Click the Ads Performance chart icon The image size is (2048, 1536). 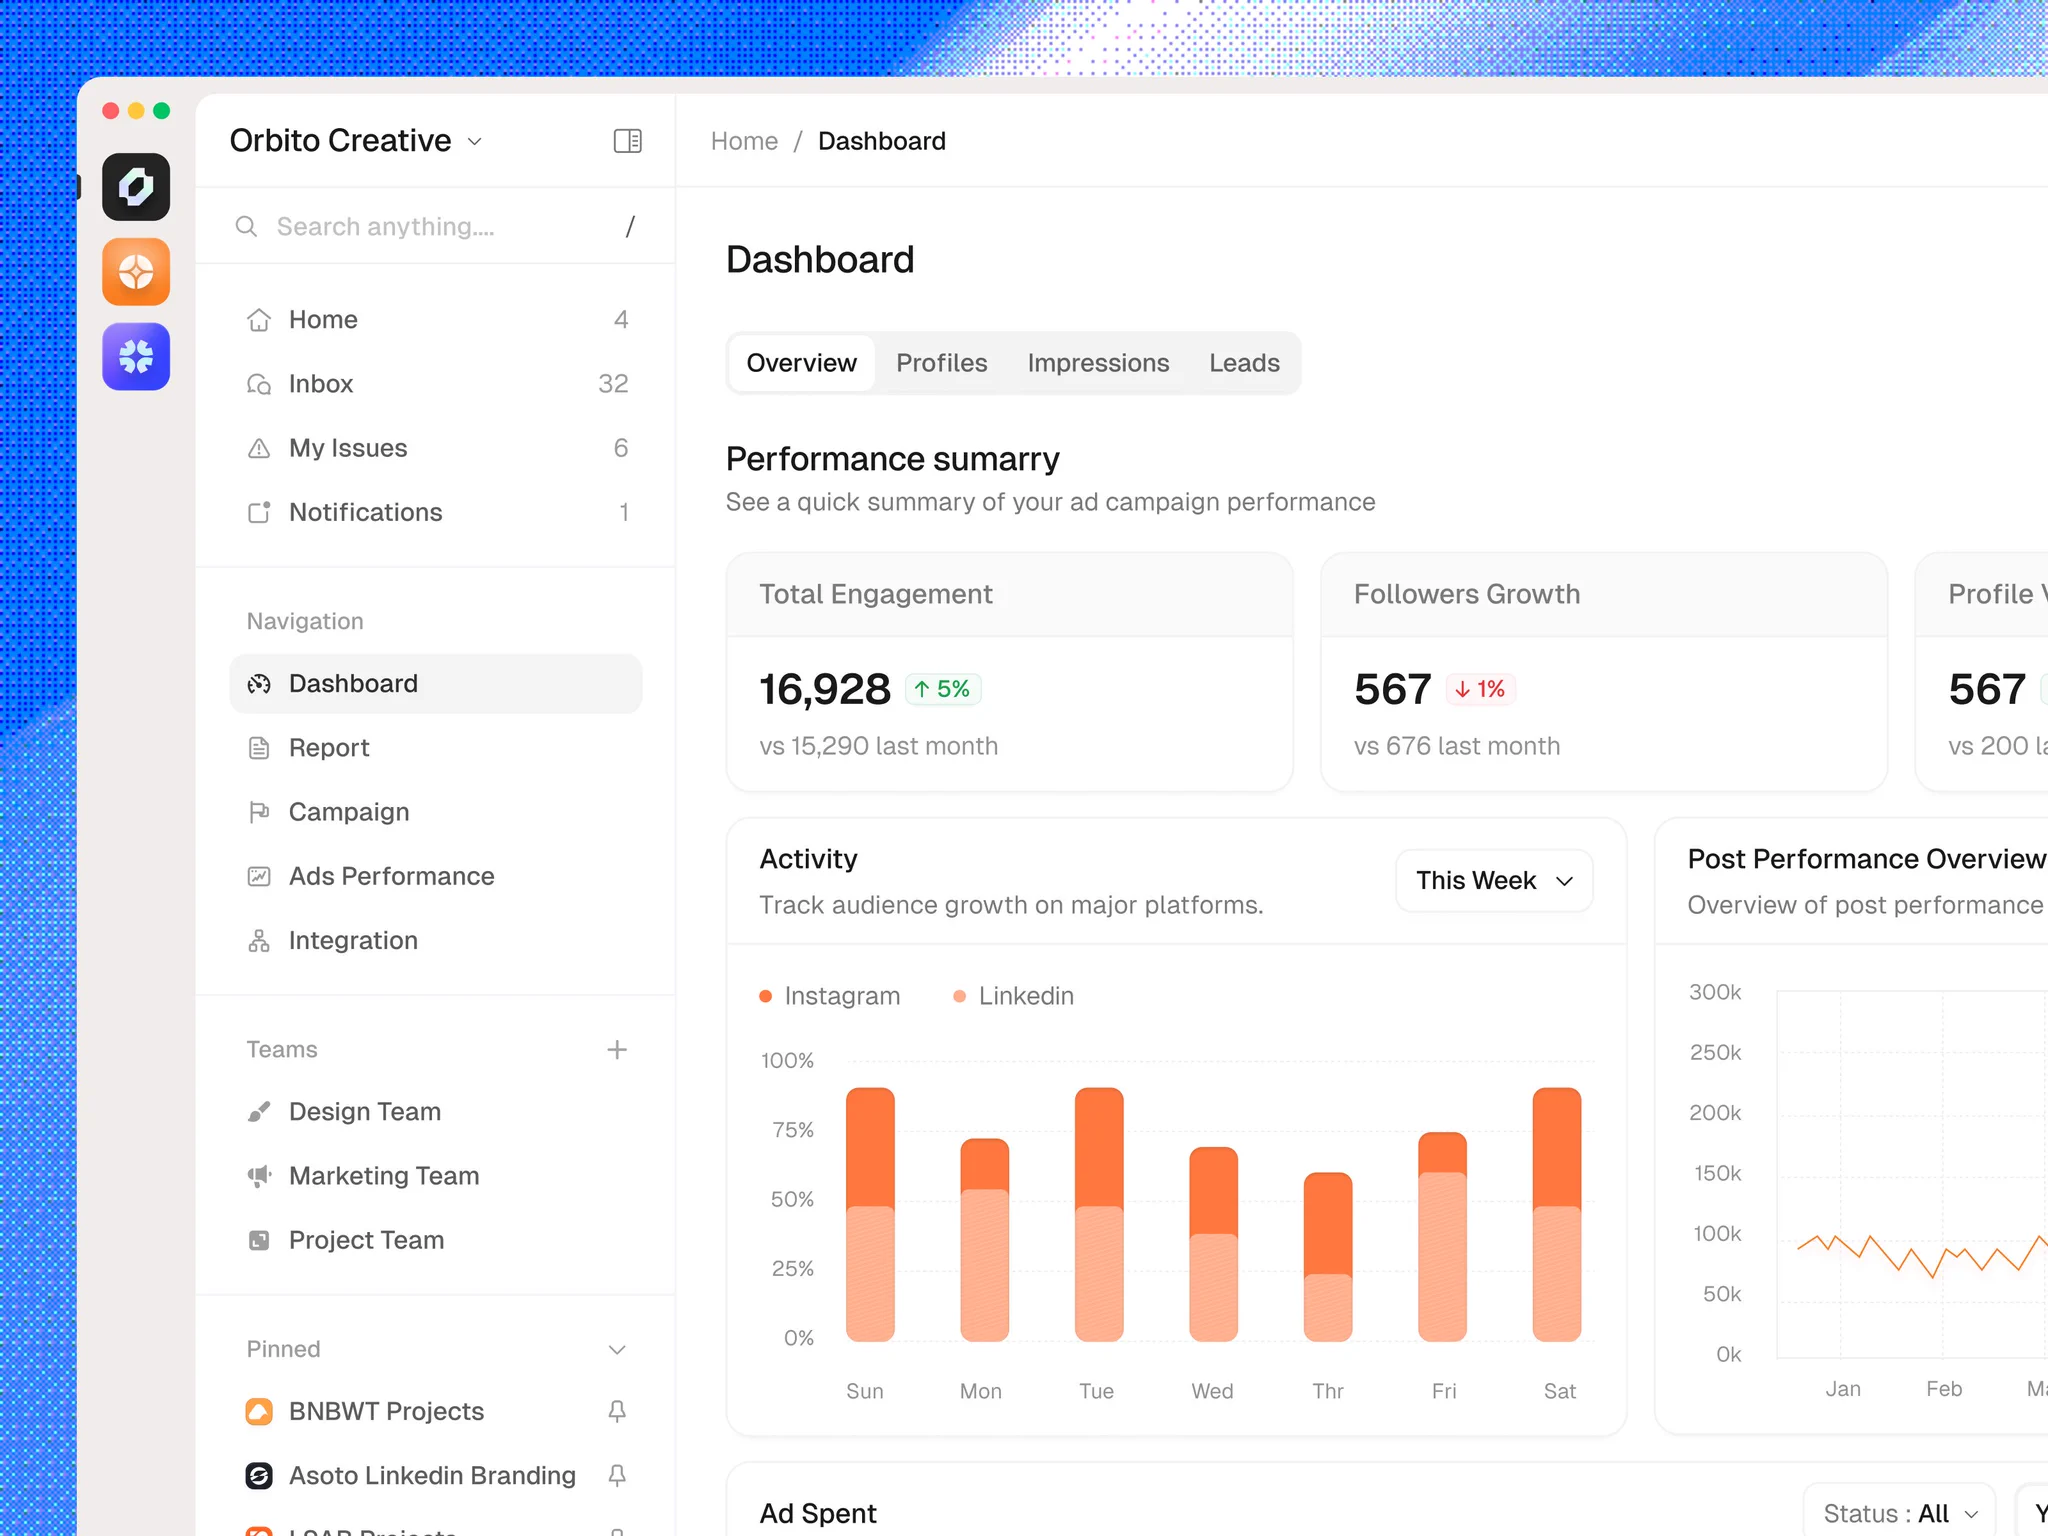(259, 876)
